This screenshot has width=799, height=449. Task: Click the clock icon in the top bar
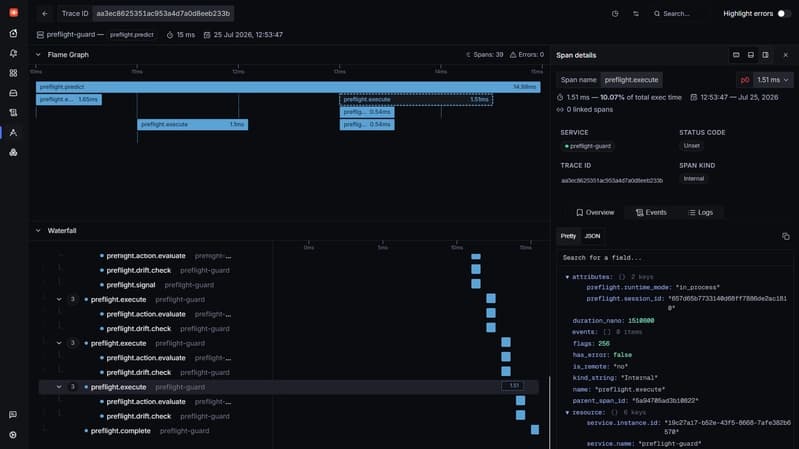615,14
